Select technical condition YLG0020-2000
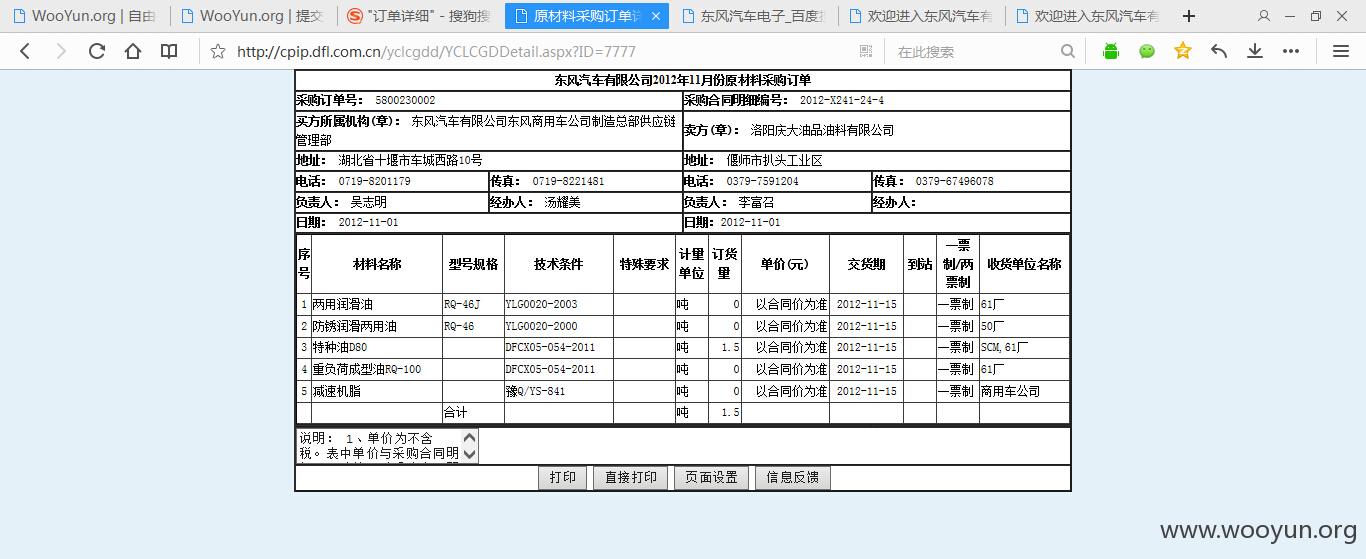 [541, 326]
